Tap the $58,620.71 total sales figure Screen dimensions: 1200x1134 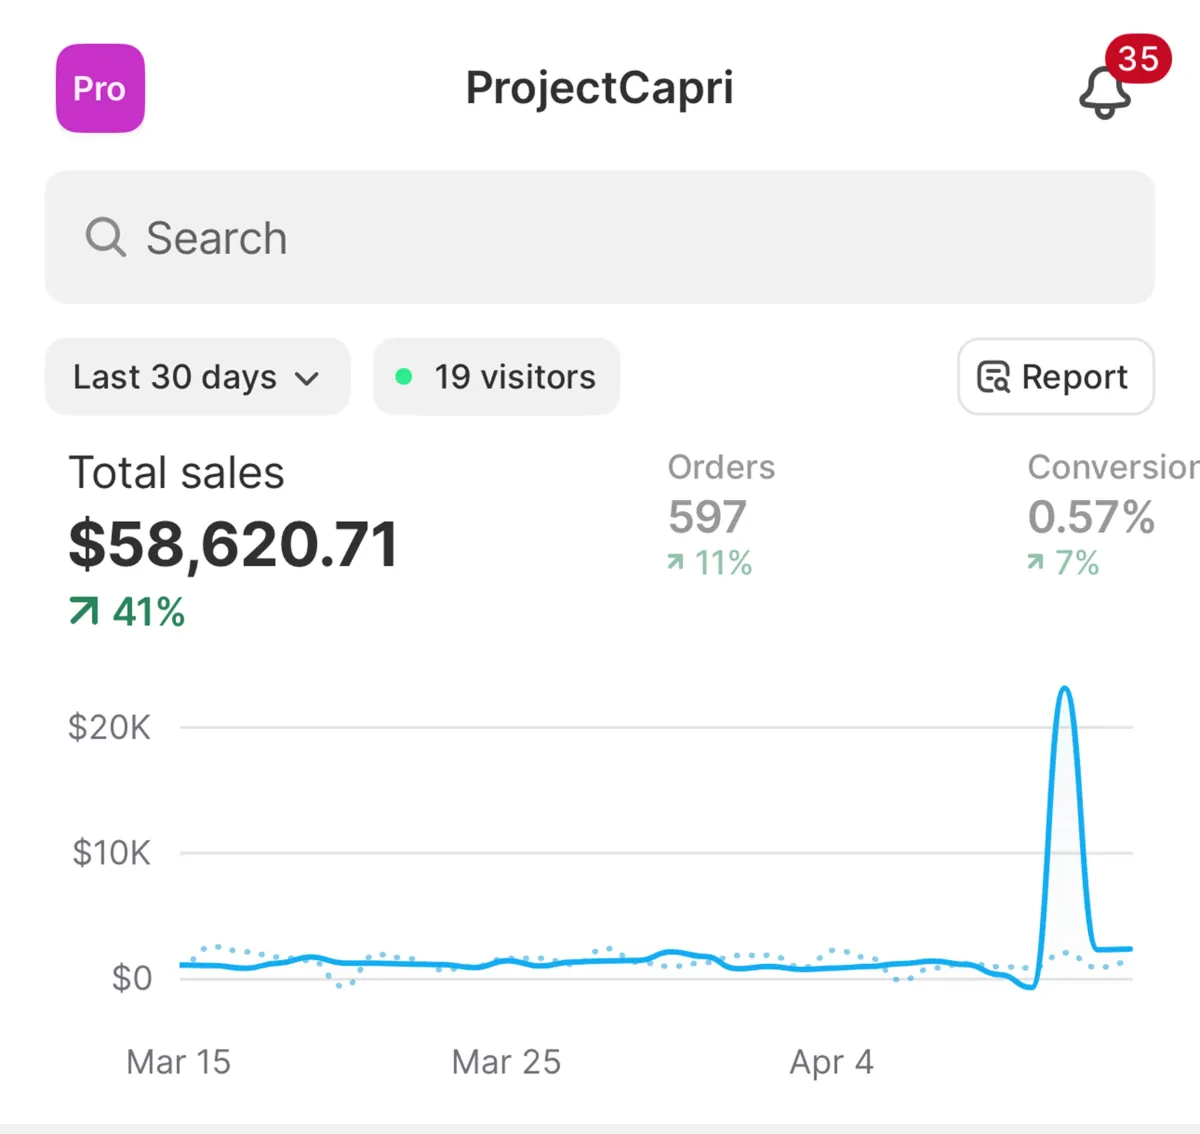[x=233, y=545]
